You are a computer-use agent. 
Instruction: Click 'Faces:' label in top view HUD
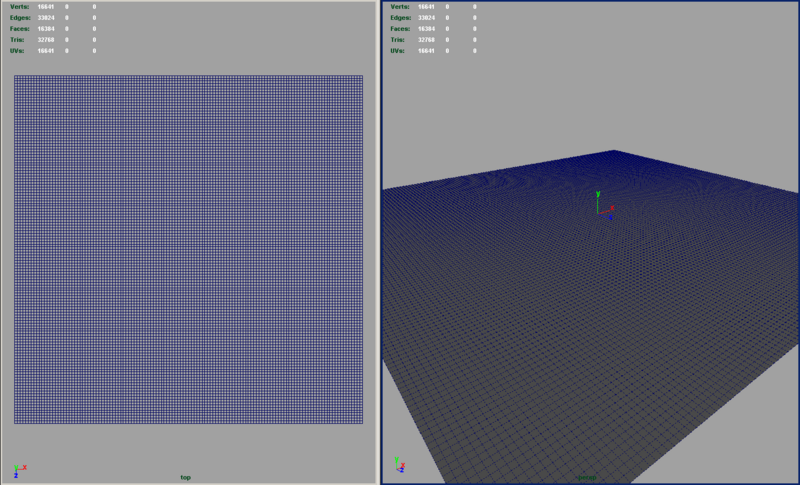tap(20, 29)
